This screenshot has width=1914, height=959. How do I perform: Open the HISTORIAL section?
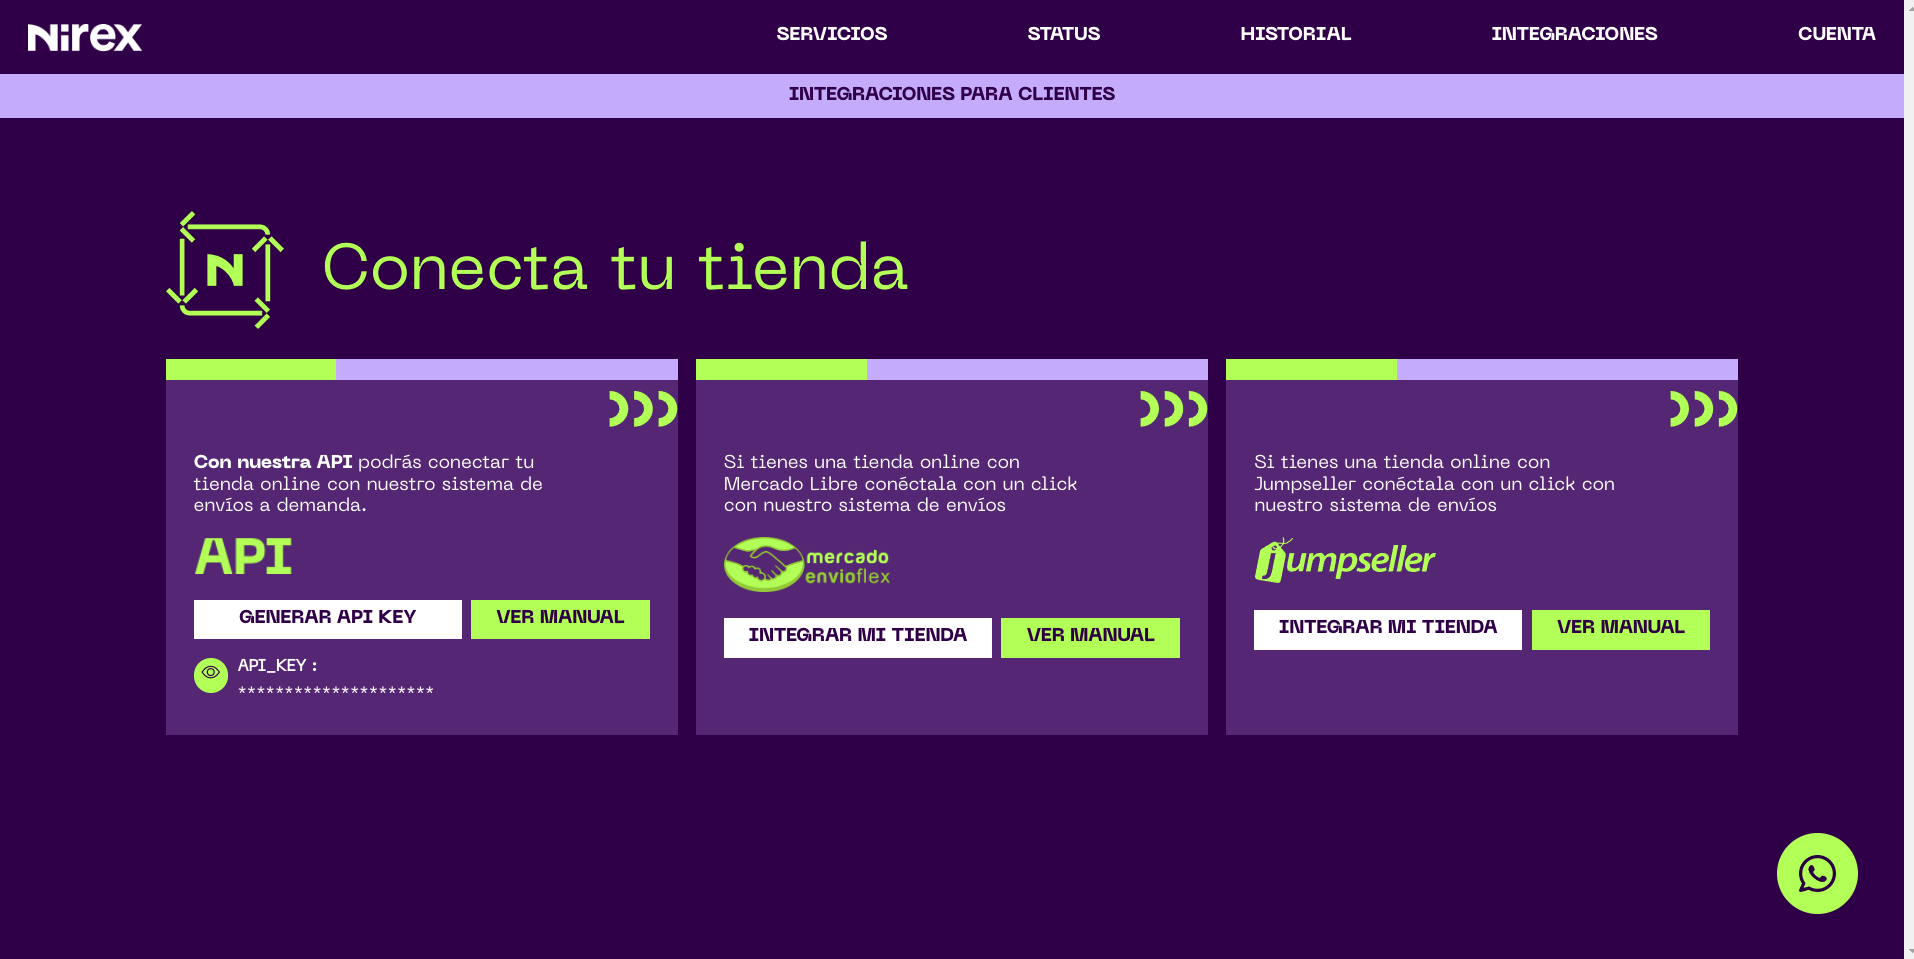tap(1295, 34)
